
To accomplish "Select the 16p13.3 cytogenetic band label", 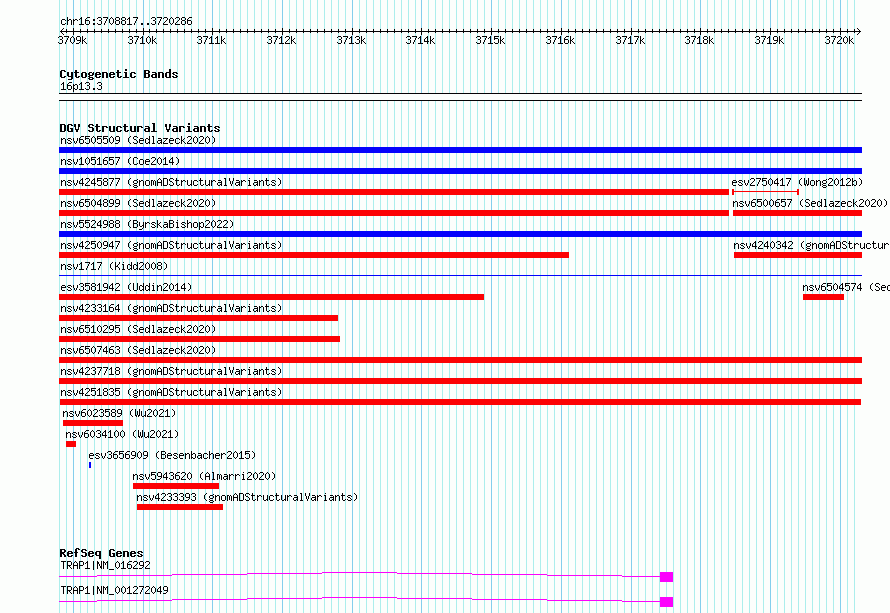I will point(81,86).
